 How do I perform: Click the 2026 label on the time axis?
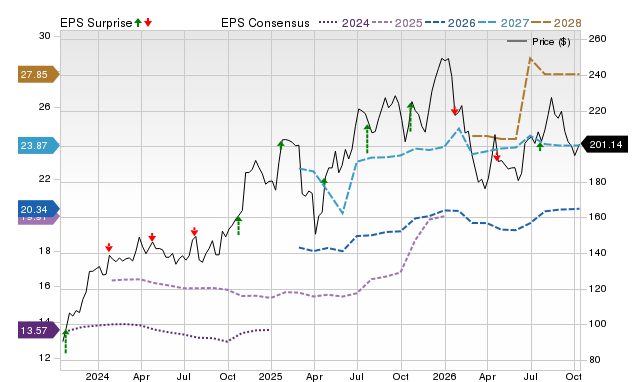(x=444, y=376)
